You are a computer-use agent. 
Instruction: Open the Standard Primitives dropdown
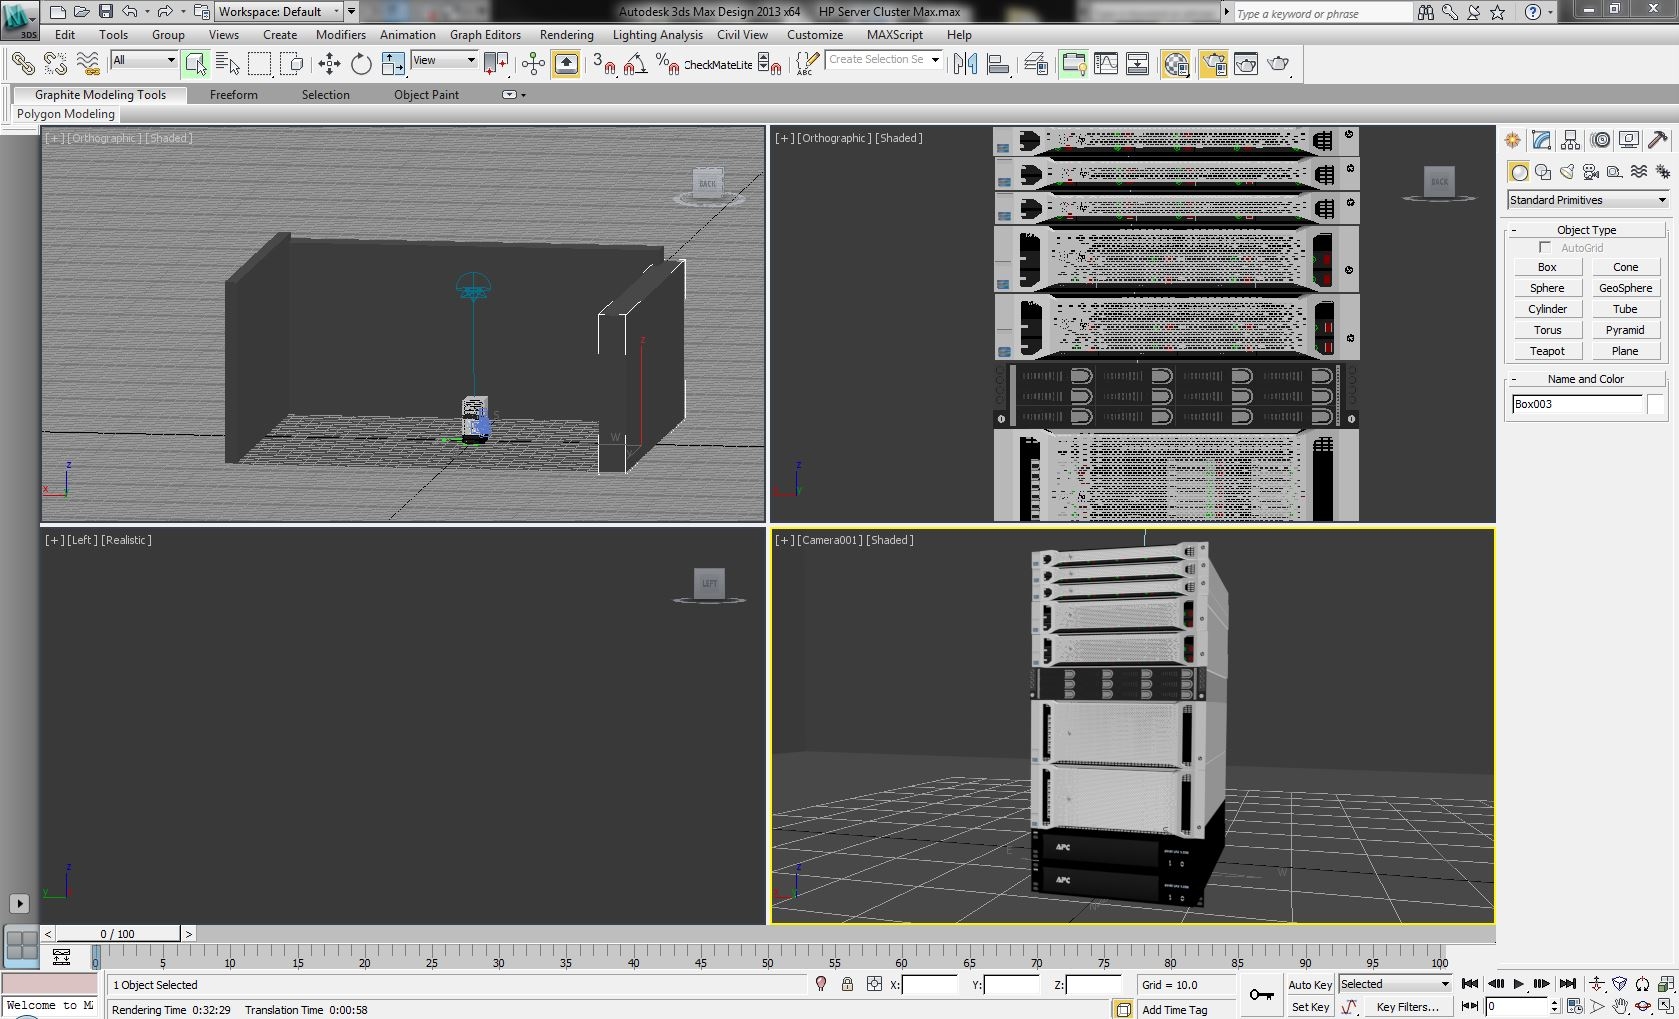point(1586,200)
